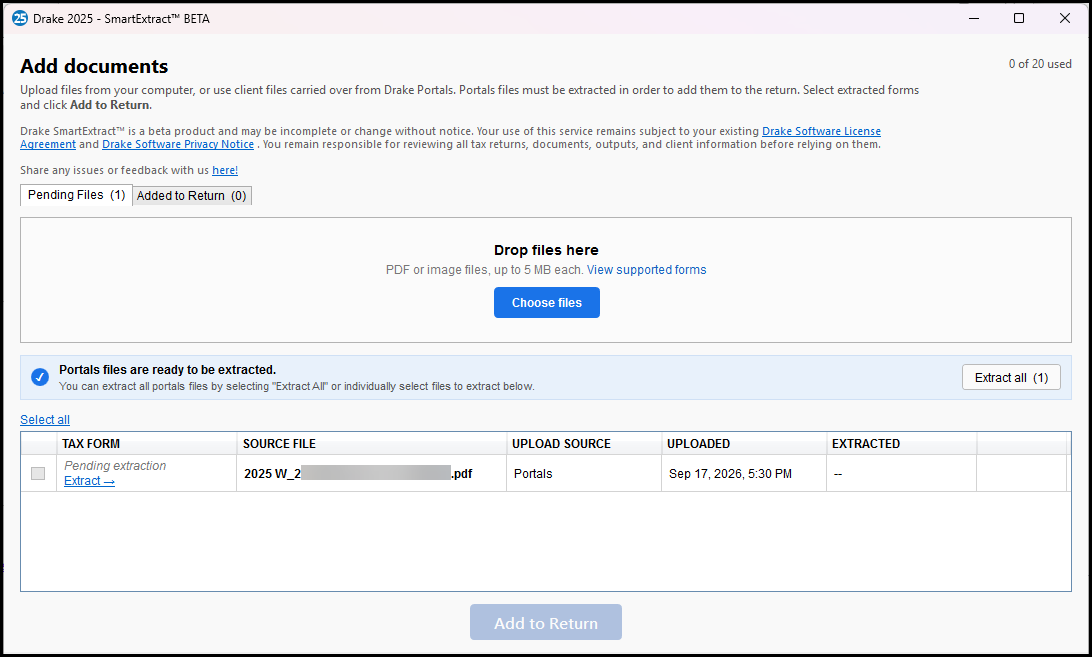Click the SOURCE FILE column header

[x=372, y=444]
